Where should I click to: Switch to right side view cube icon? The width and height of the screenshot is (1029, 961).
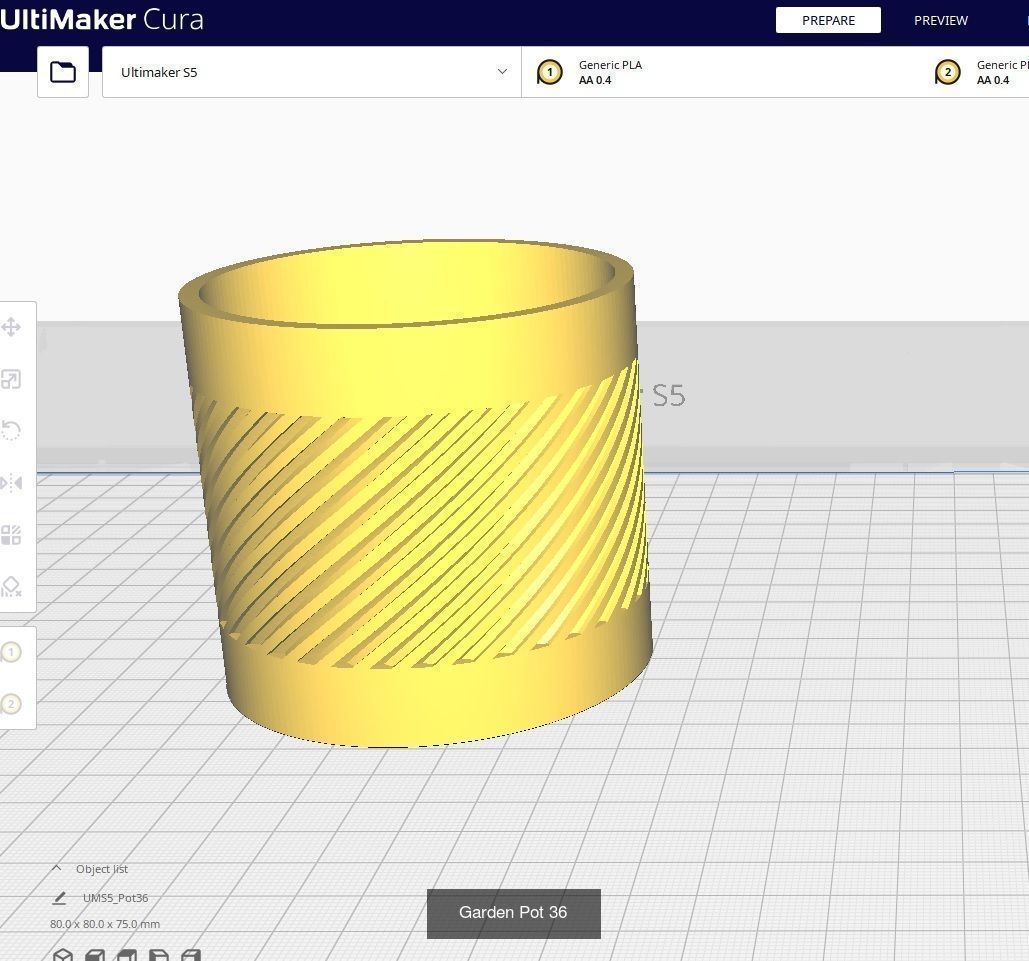(191, 954)
